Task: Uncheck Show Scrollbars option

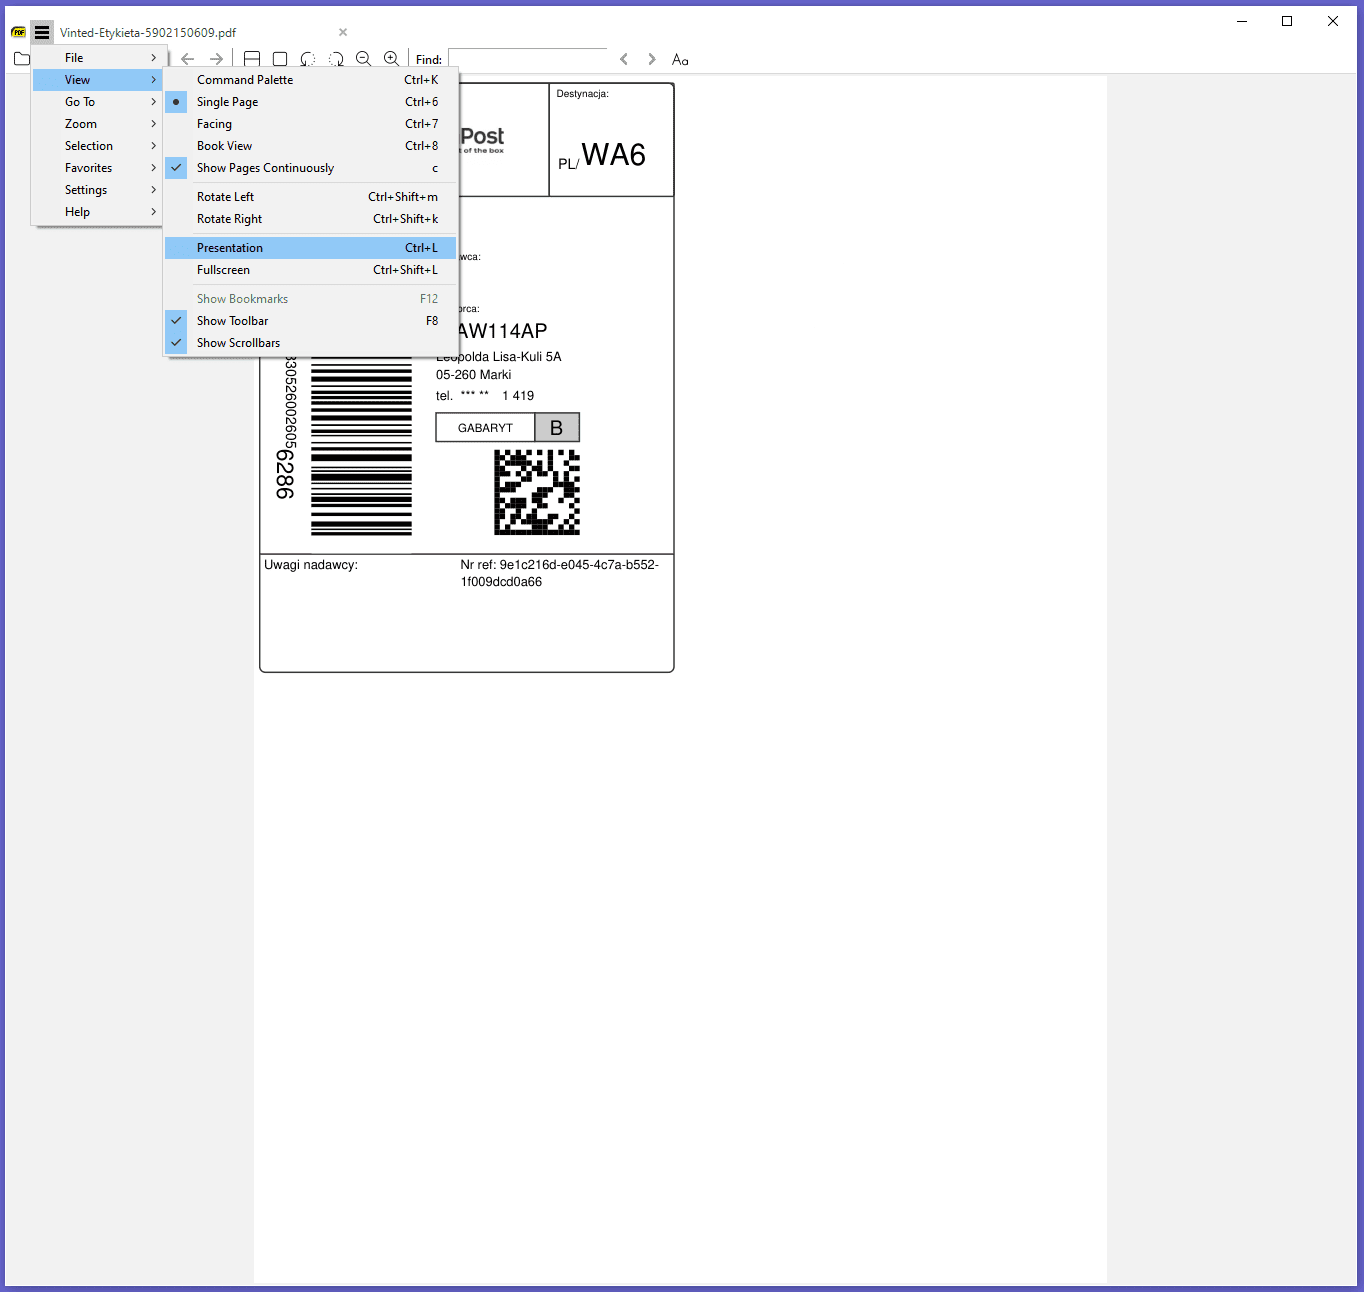Action: pyautogui.click(x=310, y=343)
